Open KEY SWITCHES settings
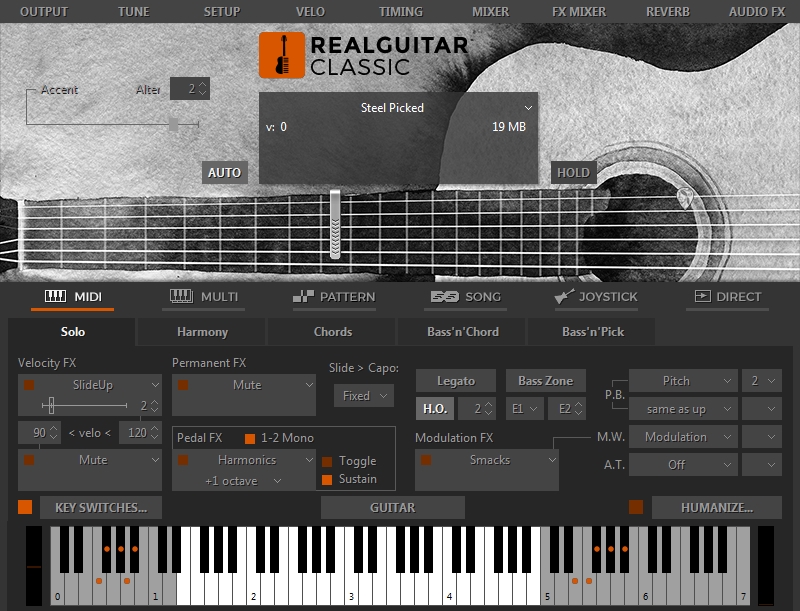This screenshot has width=800, height=611. 101,507
